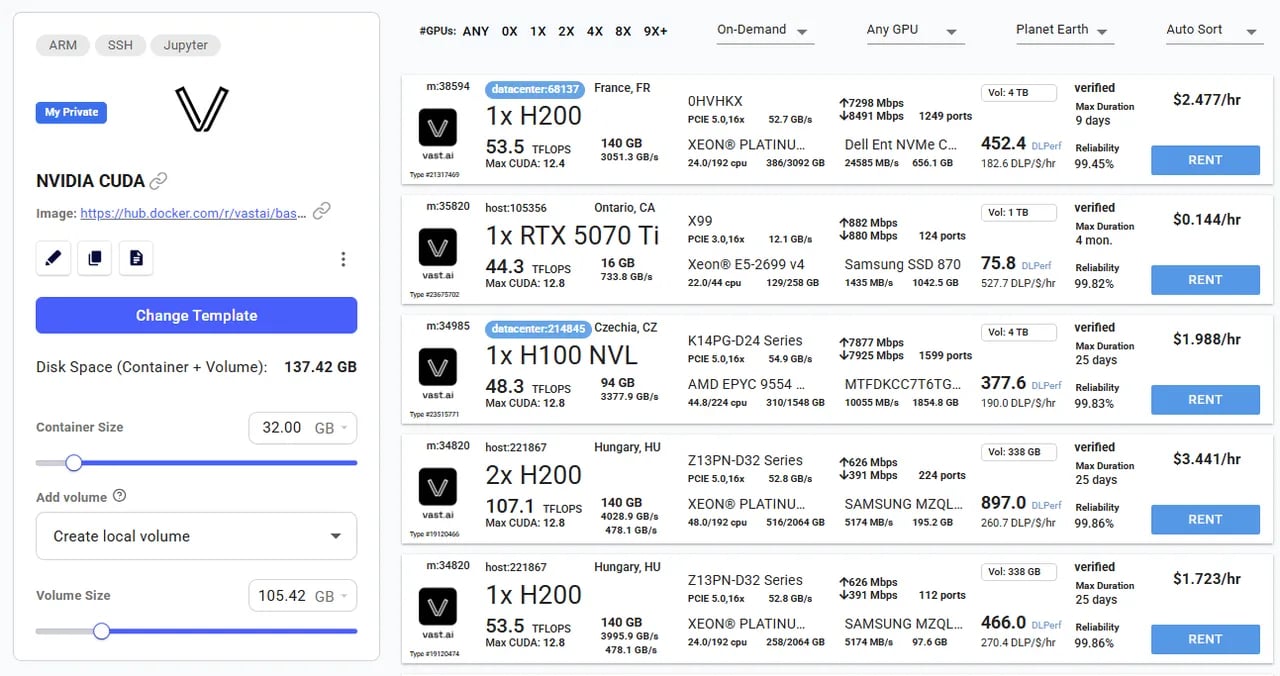The image size is (1280, 676).
Task: Click Vol: 4 TB box on France offer
Action: click(x=1019, y=92)
